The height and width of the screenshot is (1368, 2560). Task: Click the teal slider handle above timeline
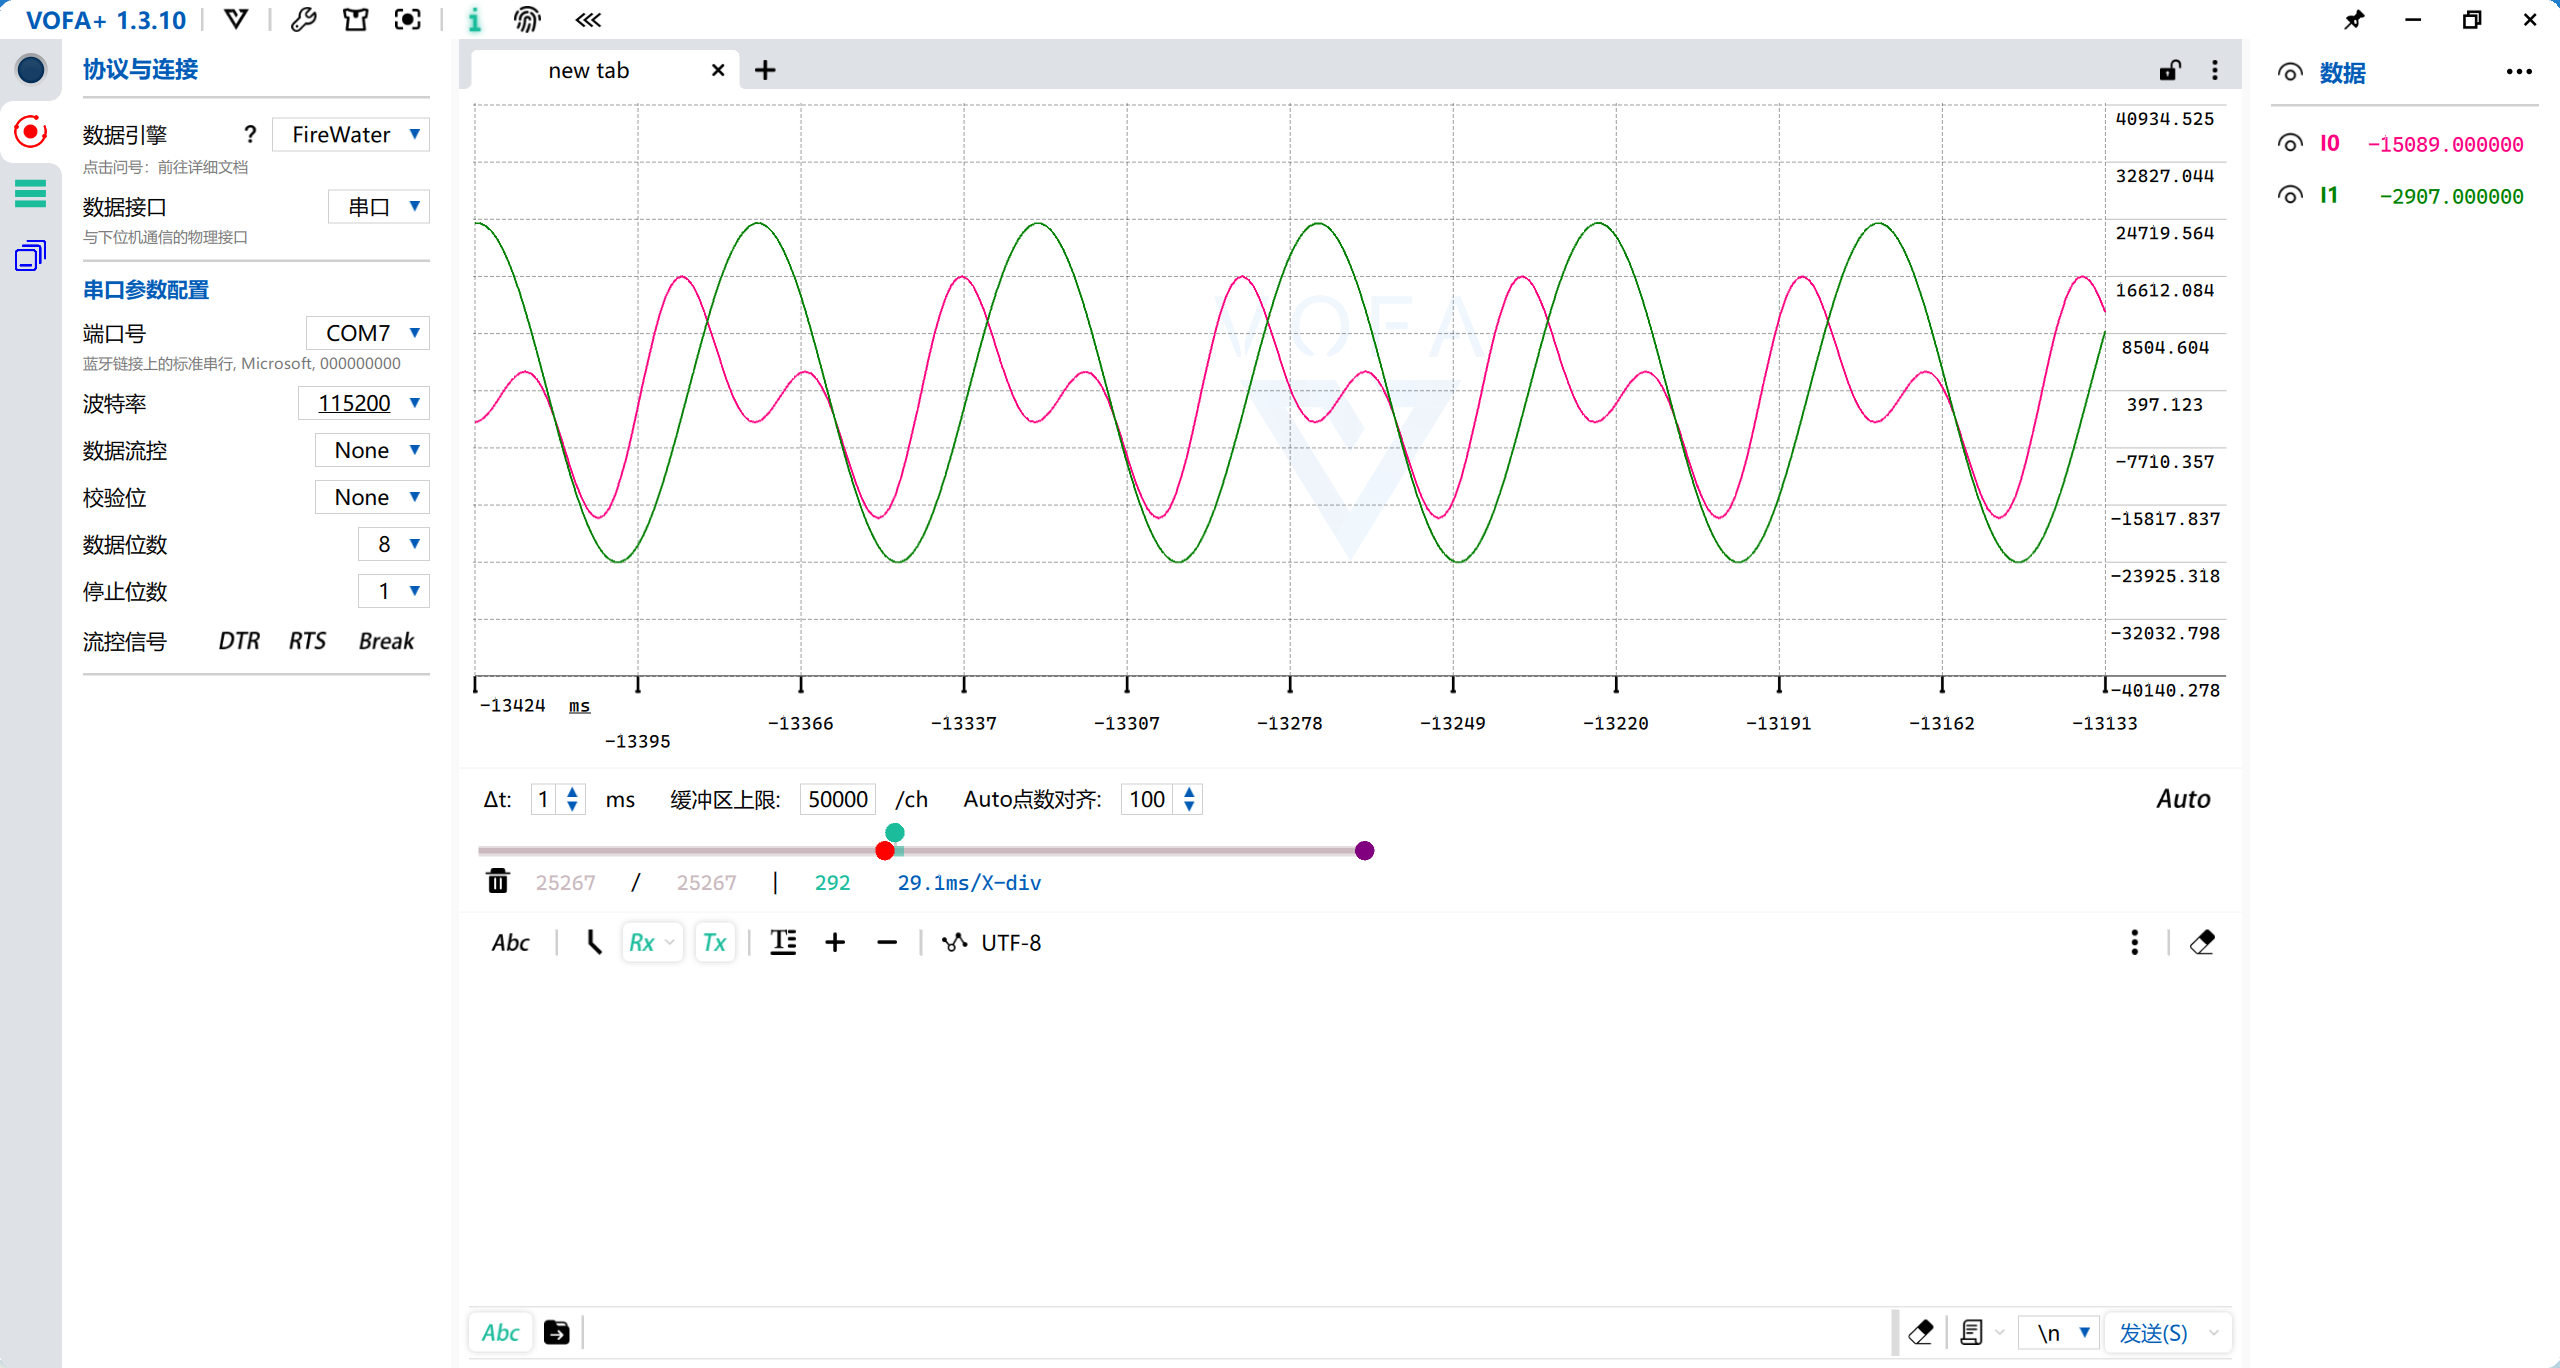click(895, 832)
